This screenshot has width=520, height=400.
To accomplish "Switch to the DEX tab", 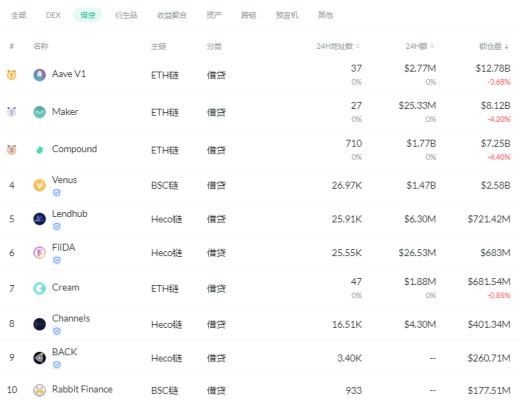I will click(x=53, y=15).
